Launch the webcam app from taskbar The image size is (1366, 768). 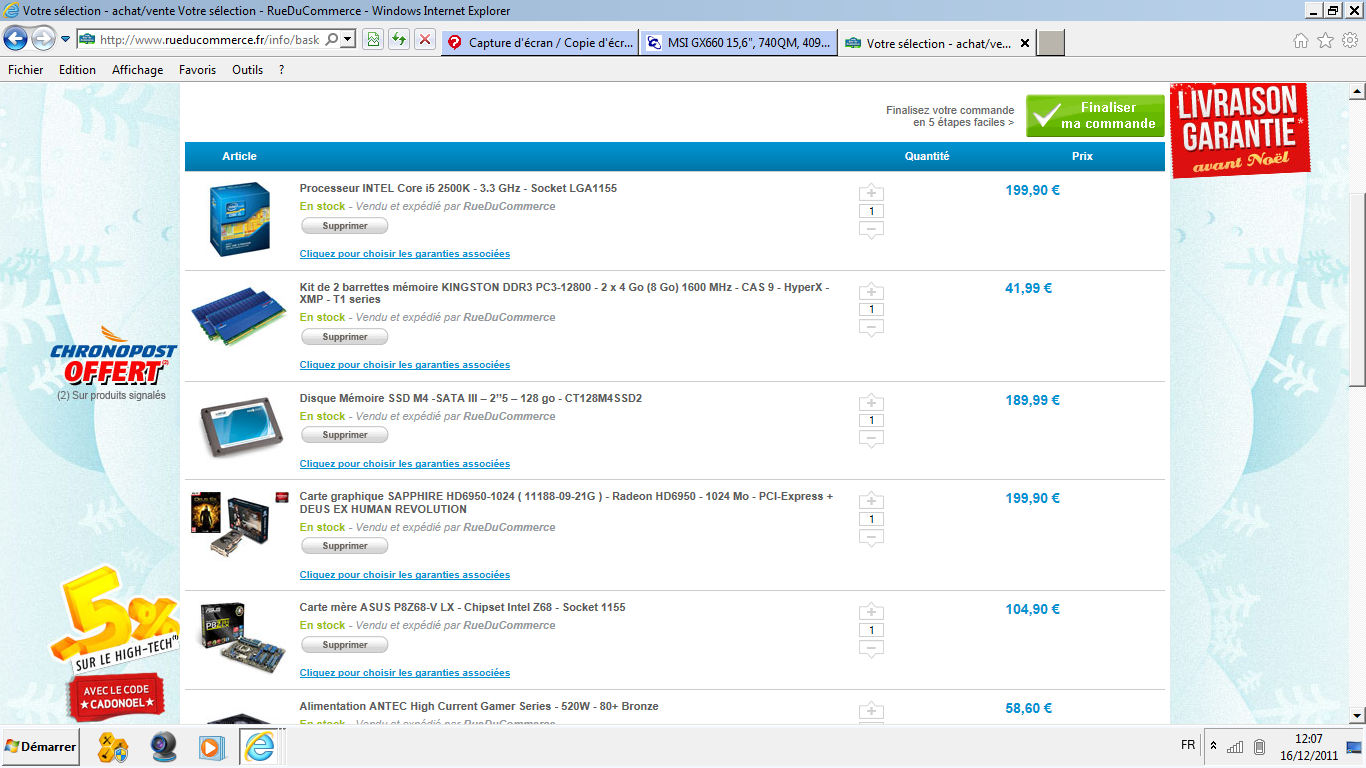coord(164,746)
